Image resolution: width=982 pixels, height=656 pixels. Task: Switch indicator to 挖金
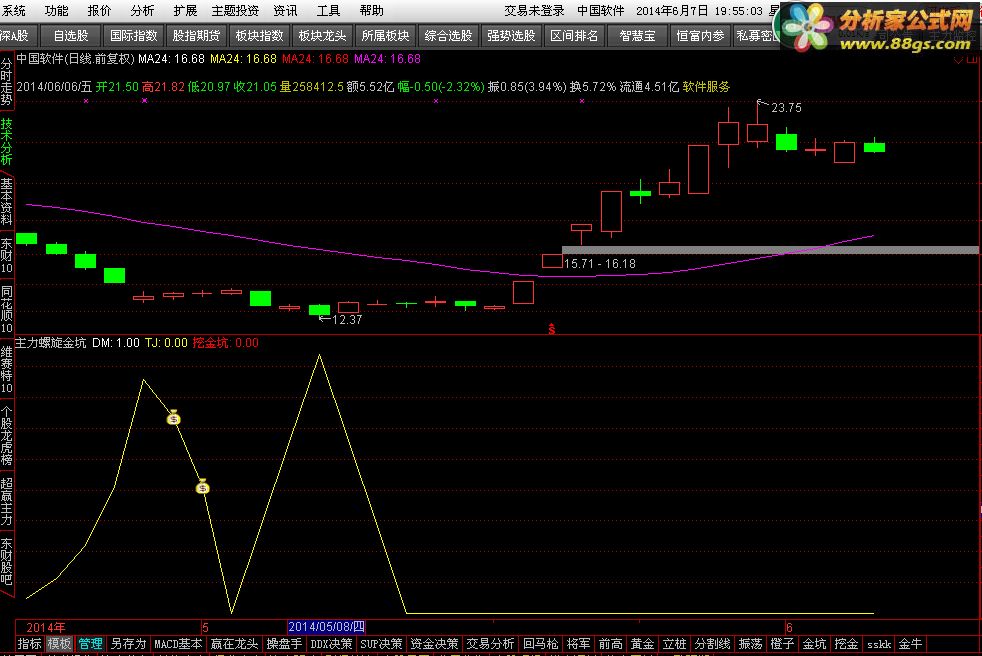[846, 643]
